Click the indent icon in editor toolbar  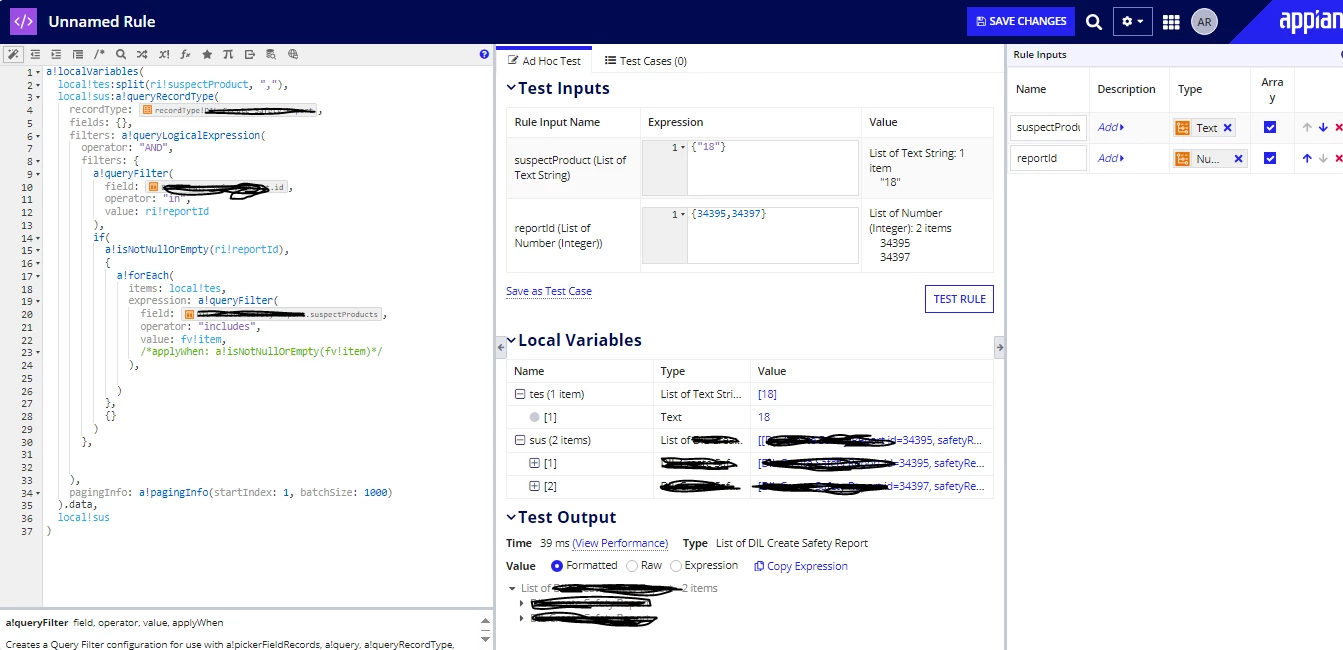(x=56, y=54)
